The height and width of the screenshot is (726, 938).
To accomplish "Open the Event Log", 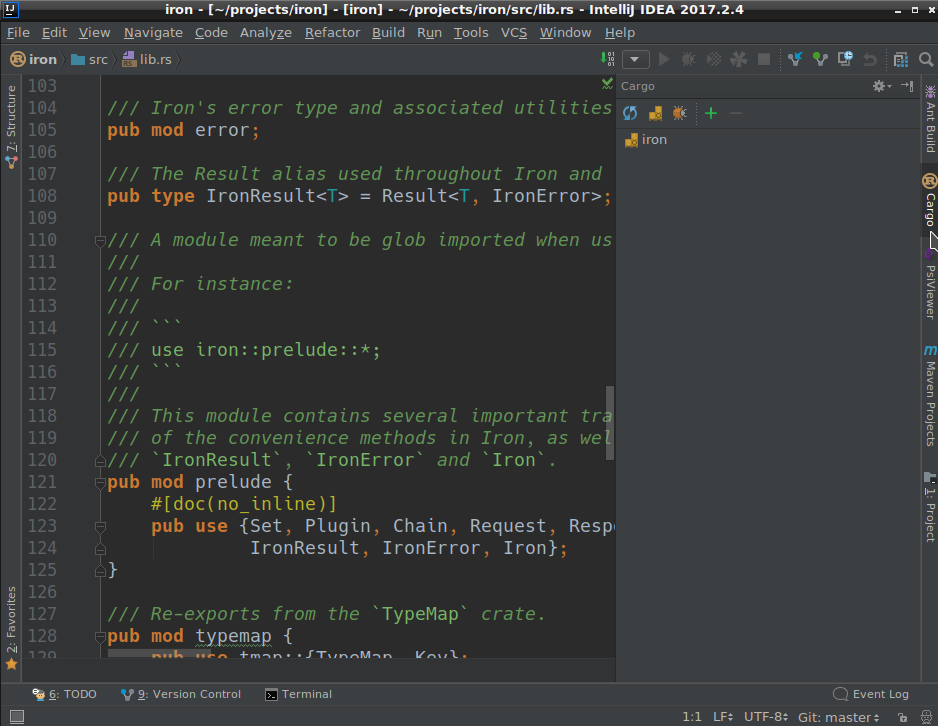I will click(871, 694).
